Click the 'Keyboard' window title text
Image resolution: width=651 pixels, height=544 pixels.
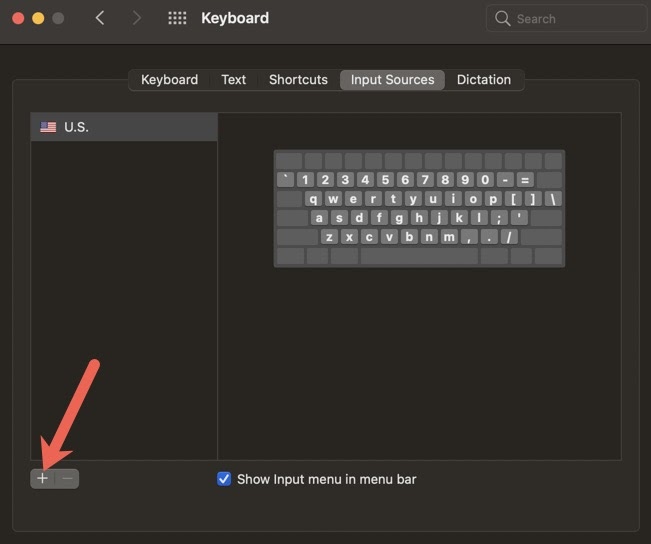(x=235, y=18)
